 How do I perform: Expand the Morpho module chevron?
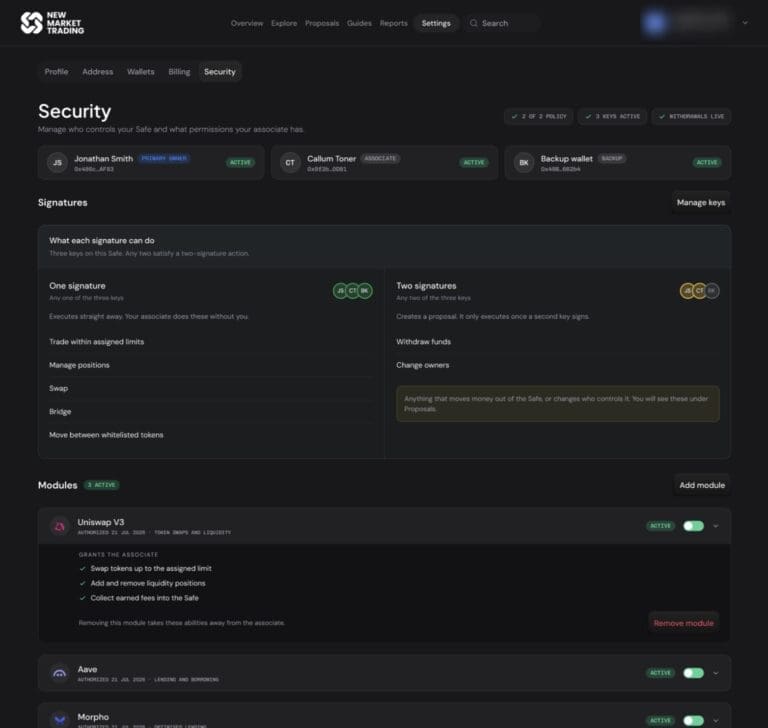tap(716, 721)
